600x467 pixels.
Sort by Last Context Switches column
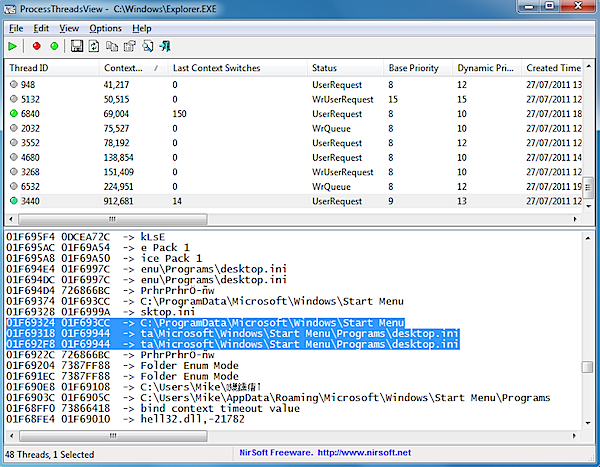[238, 68]
